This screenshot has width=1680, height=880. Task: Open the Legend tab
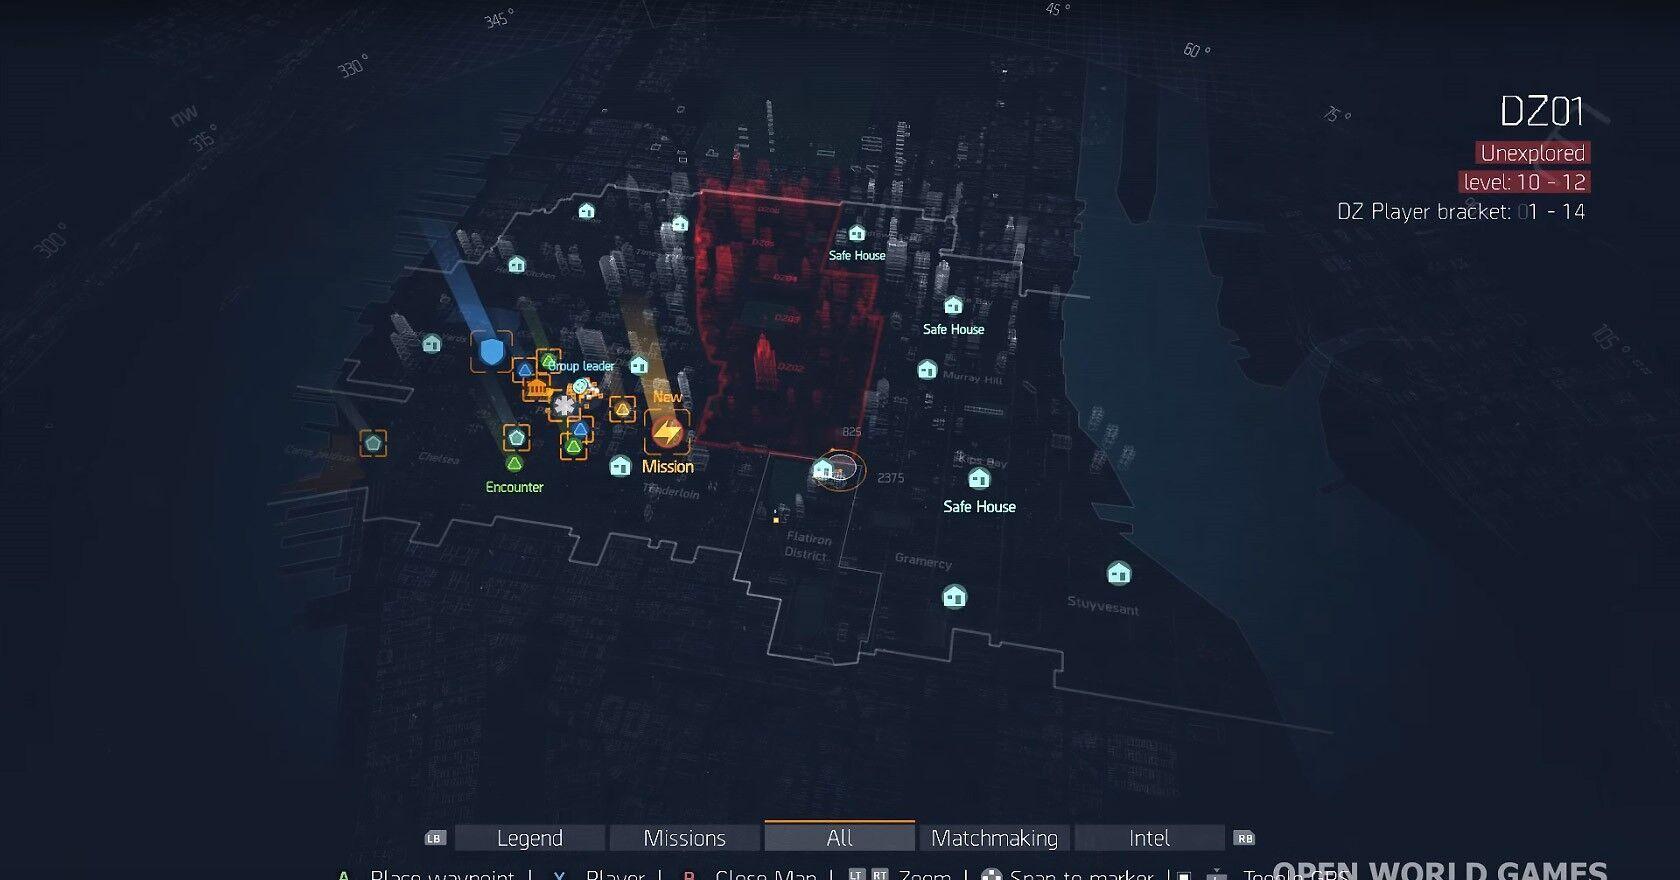pos(530,838)
